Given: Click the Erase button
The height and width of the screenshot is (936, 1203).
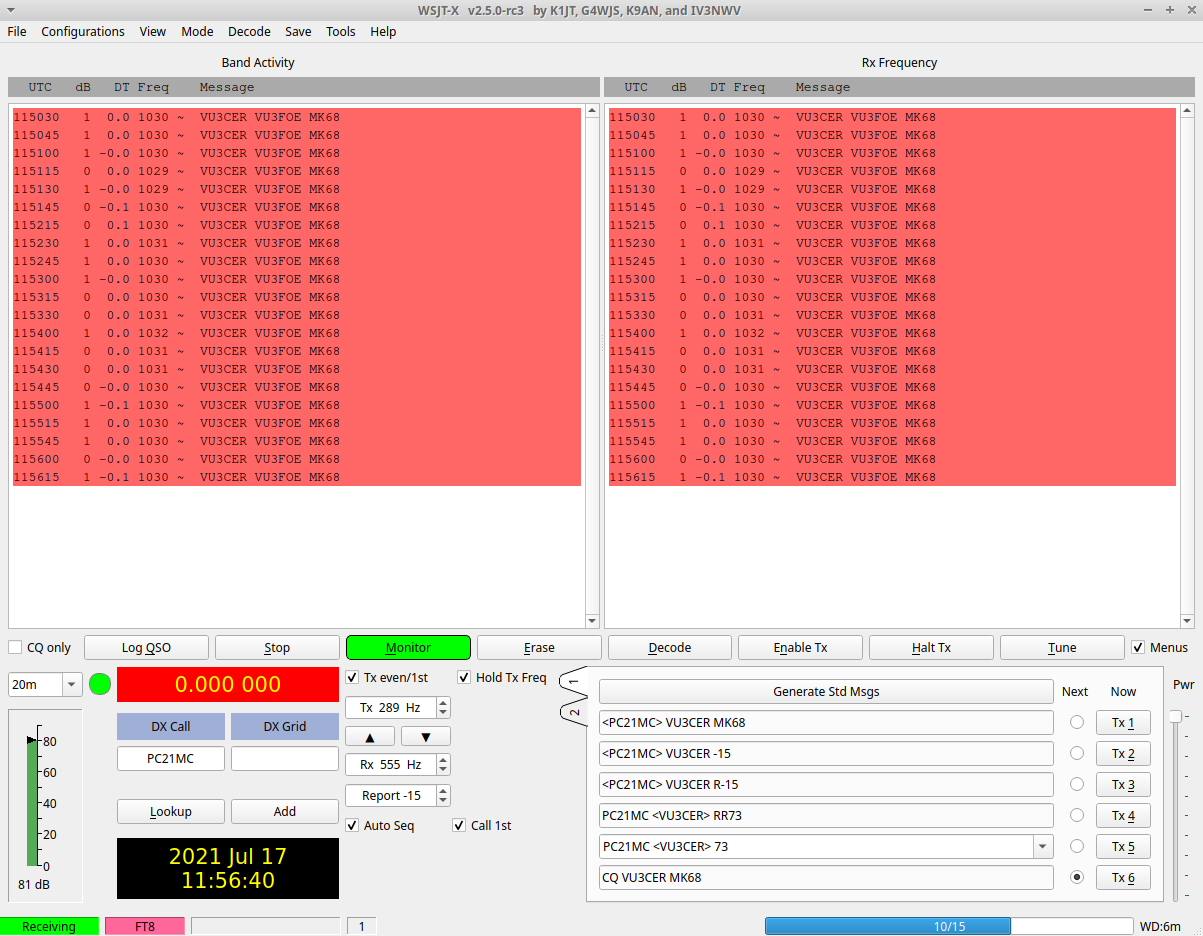Looking at the screenshot, I should coord(539,648).
